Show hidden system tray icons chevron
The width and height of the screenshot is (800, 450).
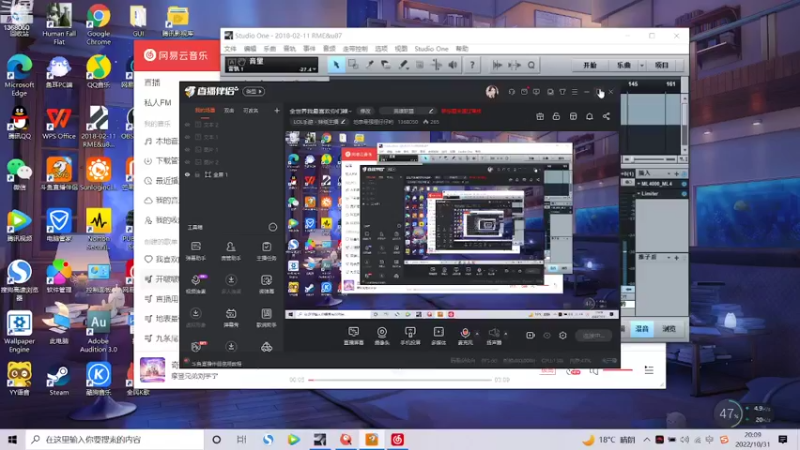pos(646,439)
